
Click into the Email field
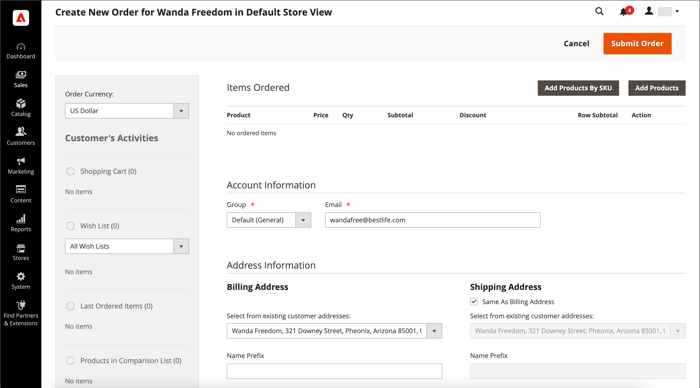(433, 220)
